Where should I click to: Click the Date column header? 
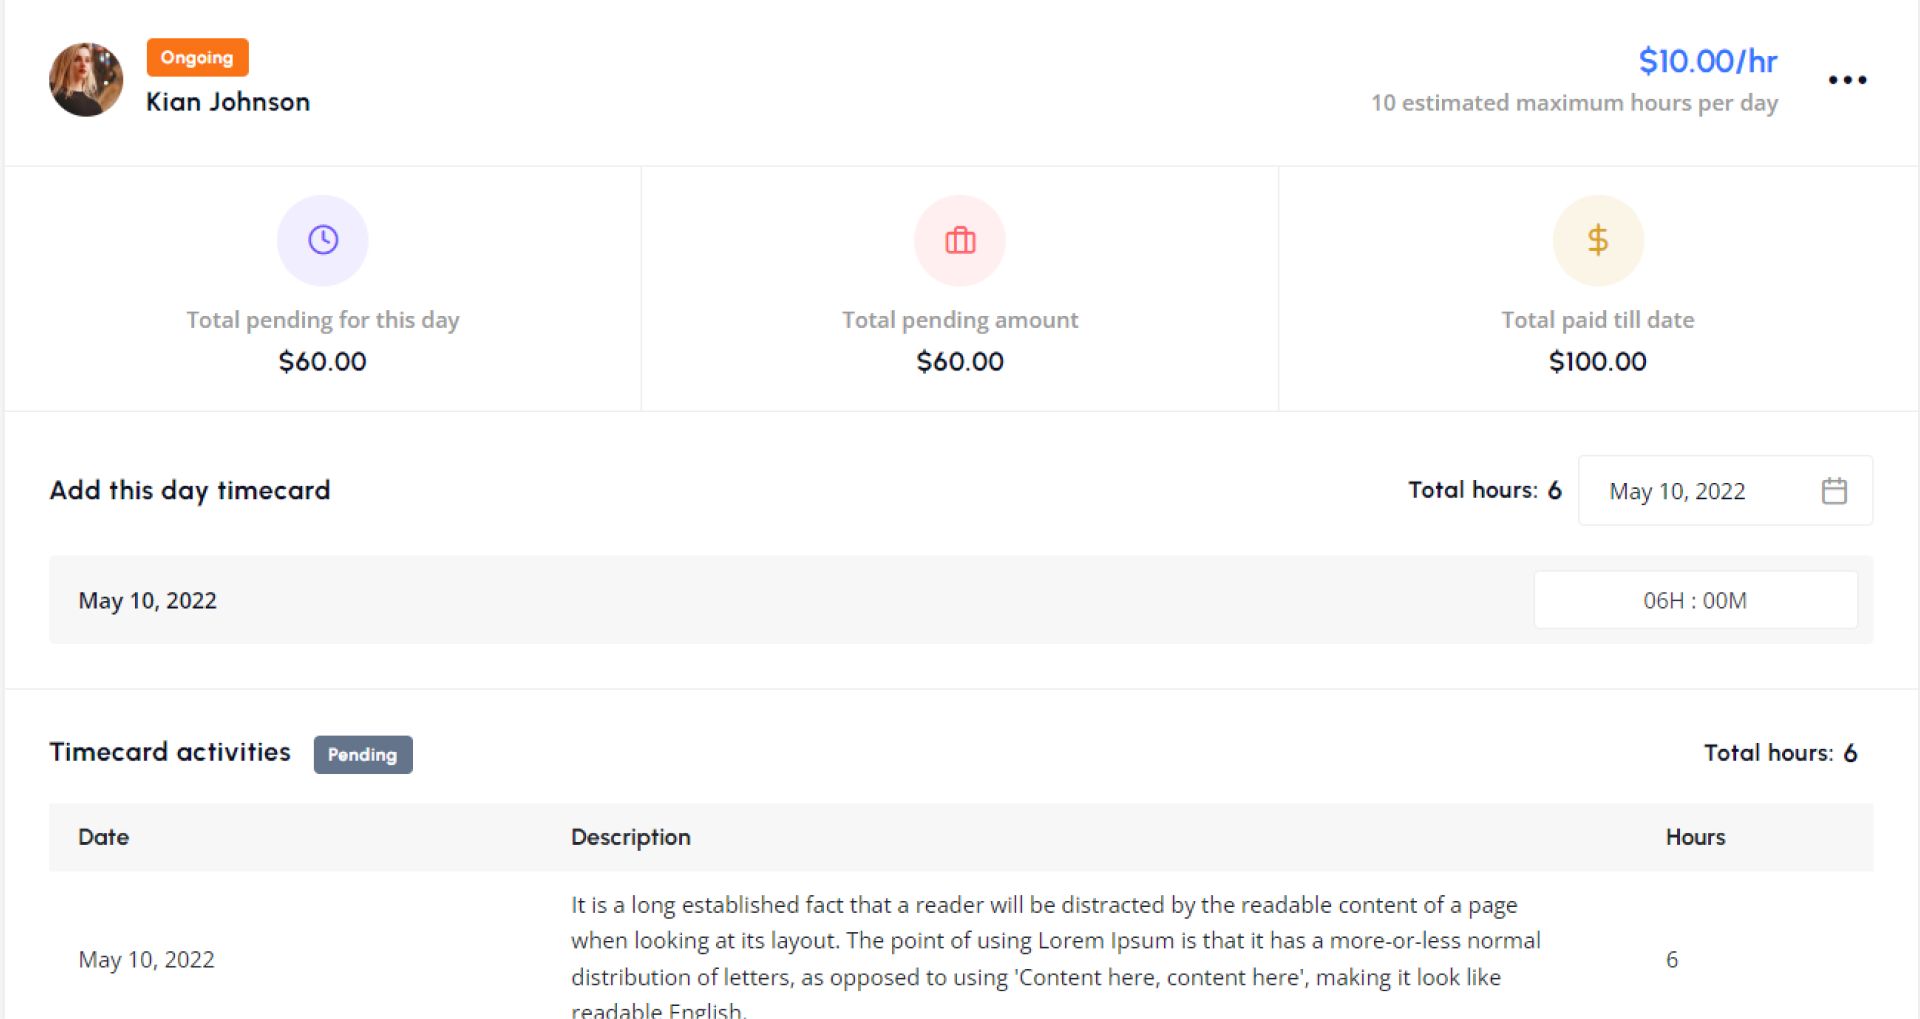click(104, 837)
